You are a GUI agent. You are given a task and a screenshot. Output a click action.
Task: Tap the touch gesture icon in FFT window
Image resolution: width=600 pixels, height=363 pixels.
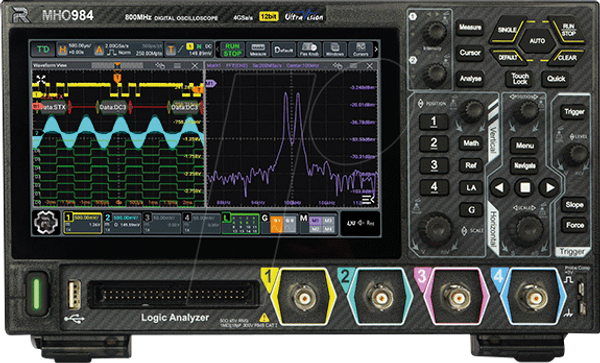337,66
